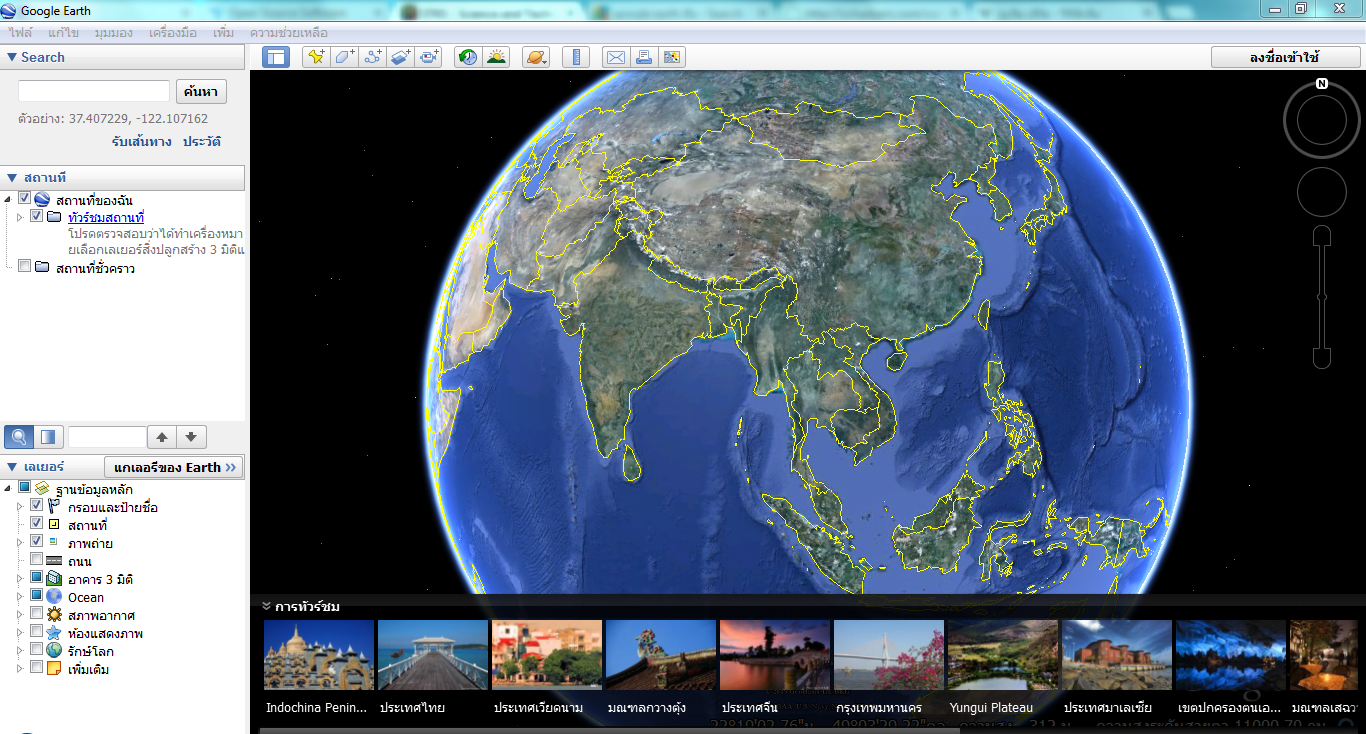Enable the ถนน (Roads) layer checkbox
Viewport: 1366px width, 734px height.
click(x=37, y=561)
